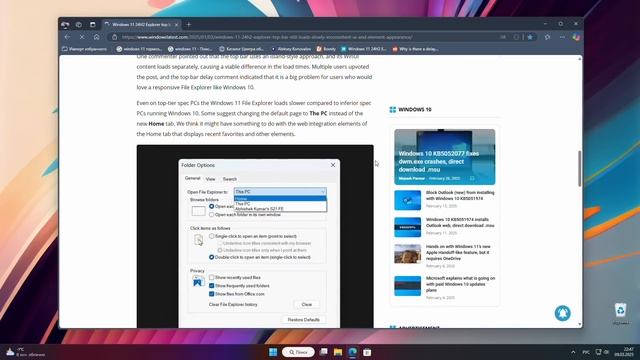Viewport: 640px width, 360px height.
Task: View site information lock icon
Action: (115, 37)
